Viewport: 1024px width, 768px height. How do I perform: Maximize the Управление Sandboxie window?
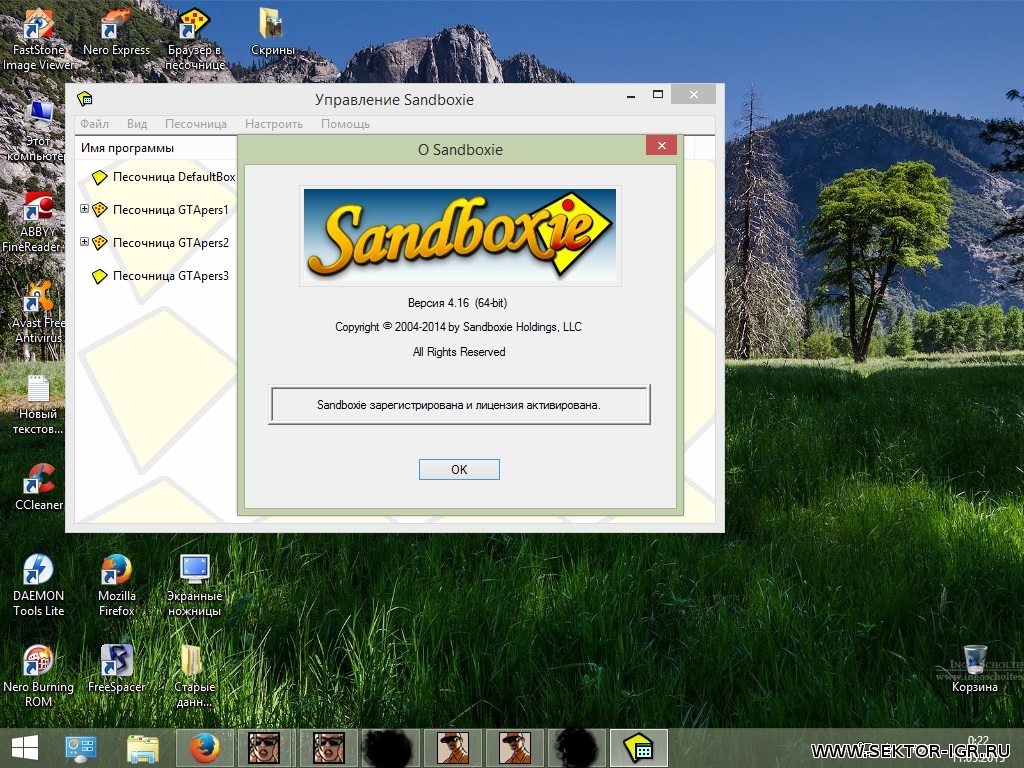coord(658,95)
